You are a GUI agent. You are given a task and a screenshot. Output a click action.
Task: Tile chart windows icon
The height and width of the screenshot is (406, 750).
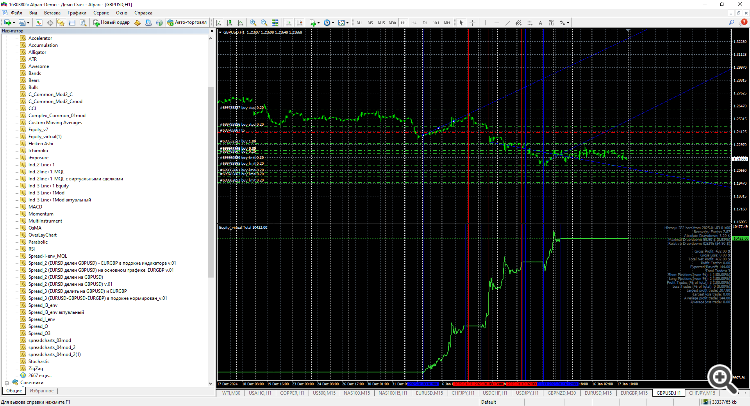(275, 22)
